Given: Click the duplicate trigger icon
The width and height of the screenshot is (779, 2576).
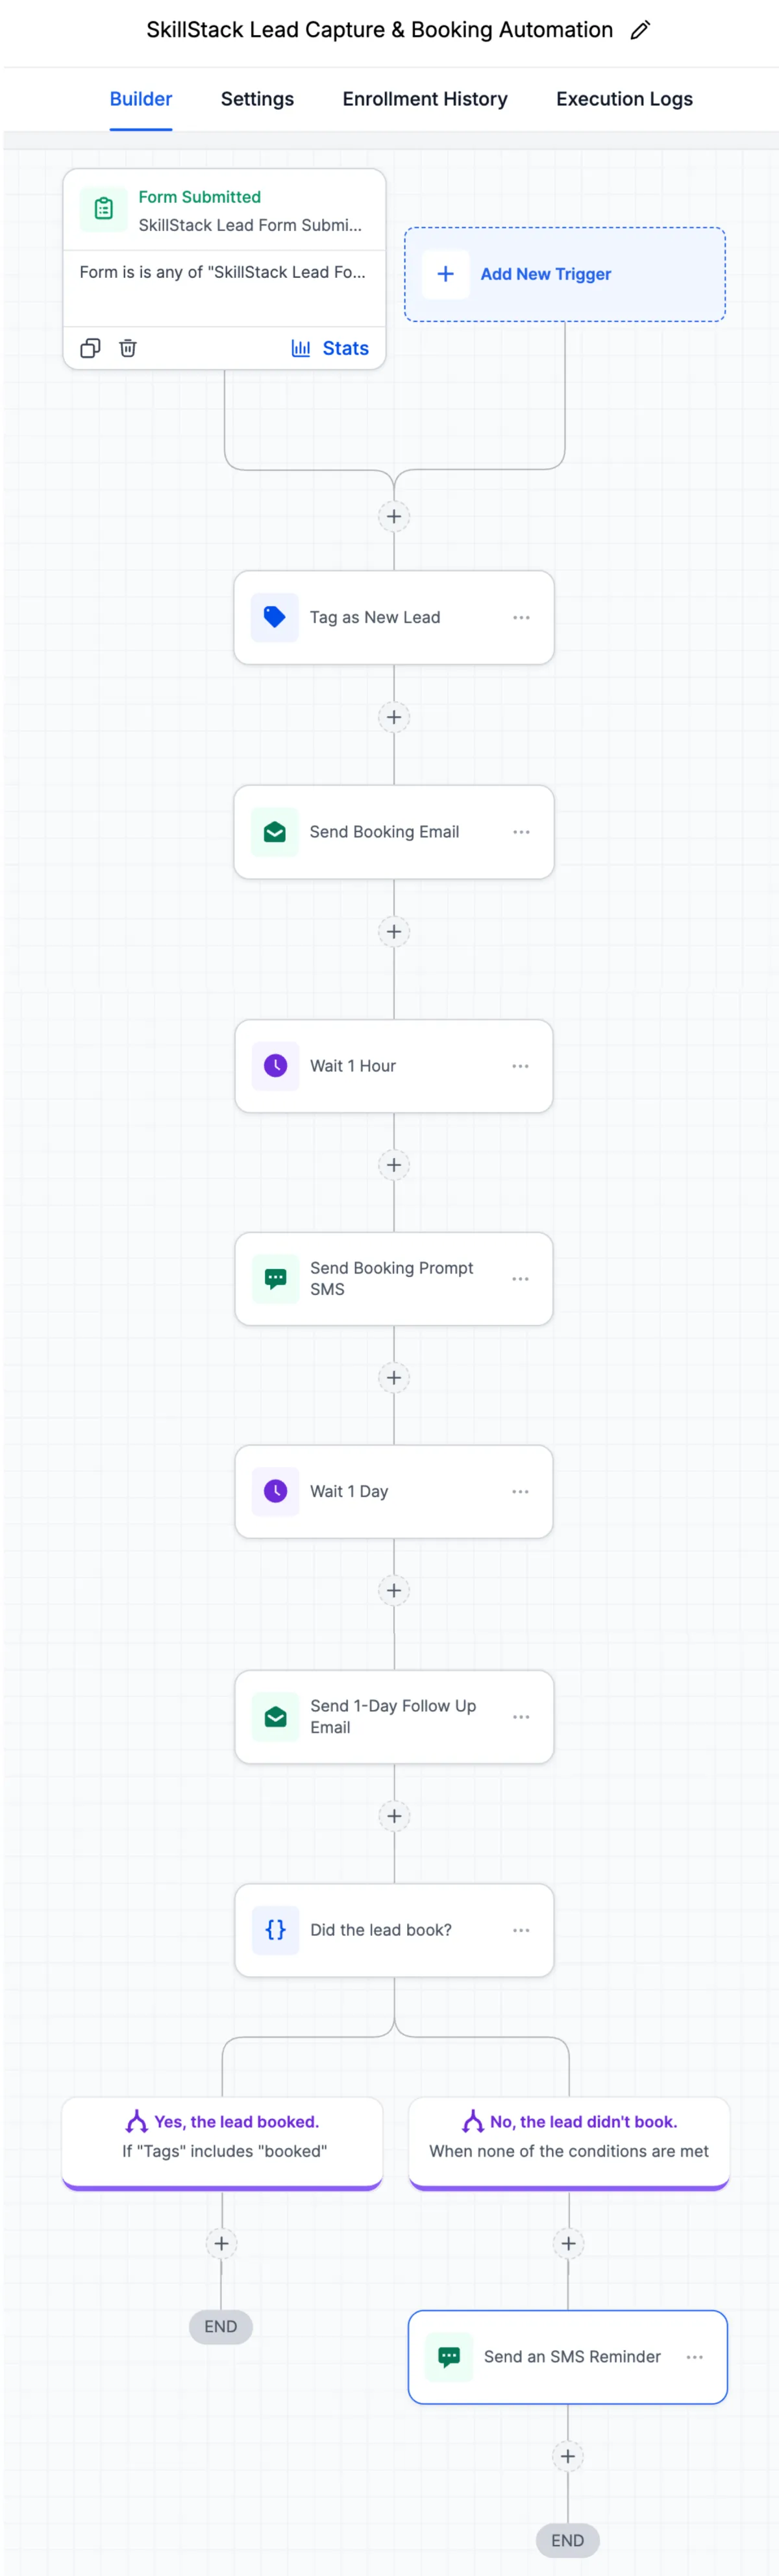Looking at the screenshot, I should coord(90,348).
